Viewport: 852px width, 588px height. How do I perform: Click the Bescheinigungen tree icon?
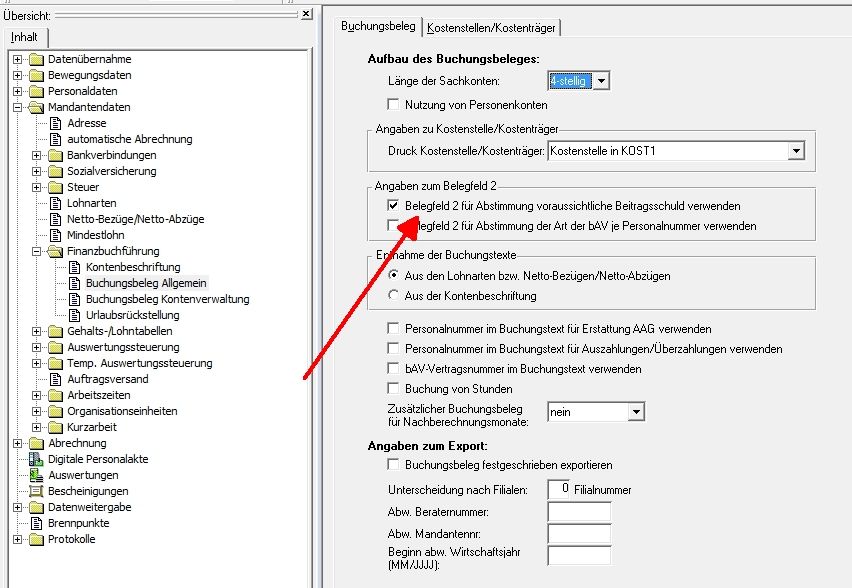pos(36,491)
